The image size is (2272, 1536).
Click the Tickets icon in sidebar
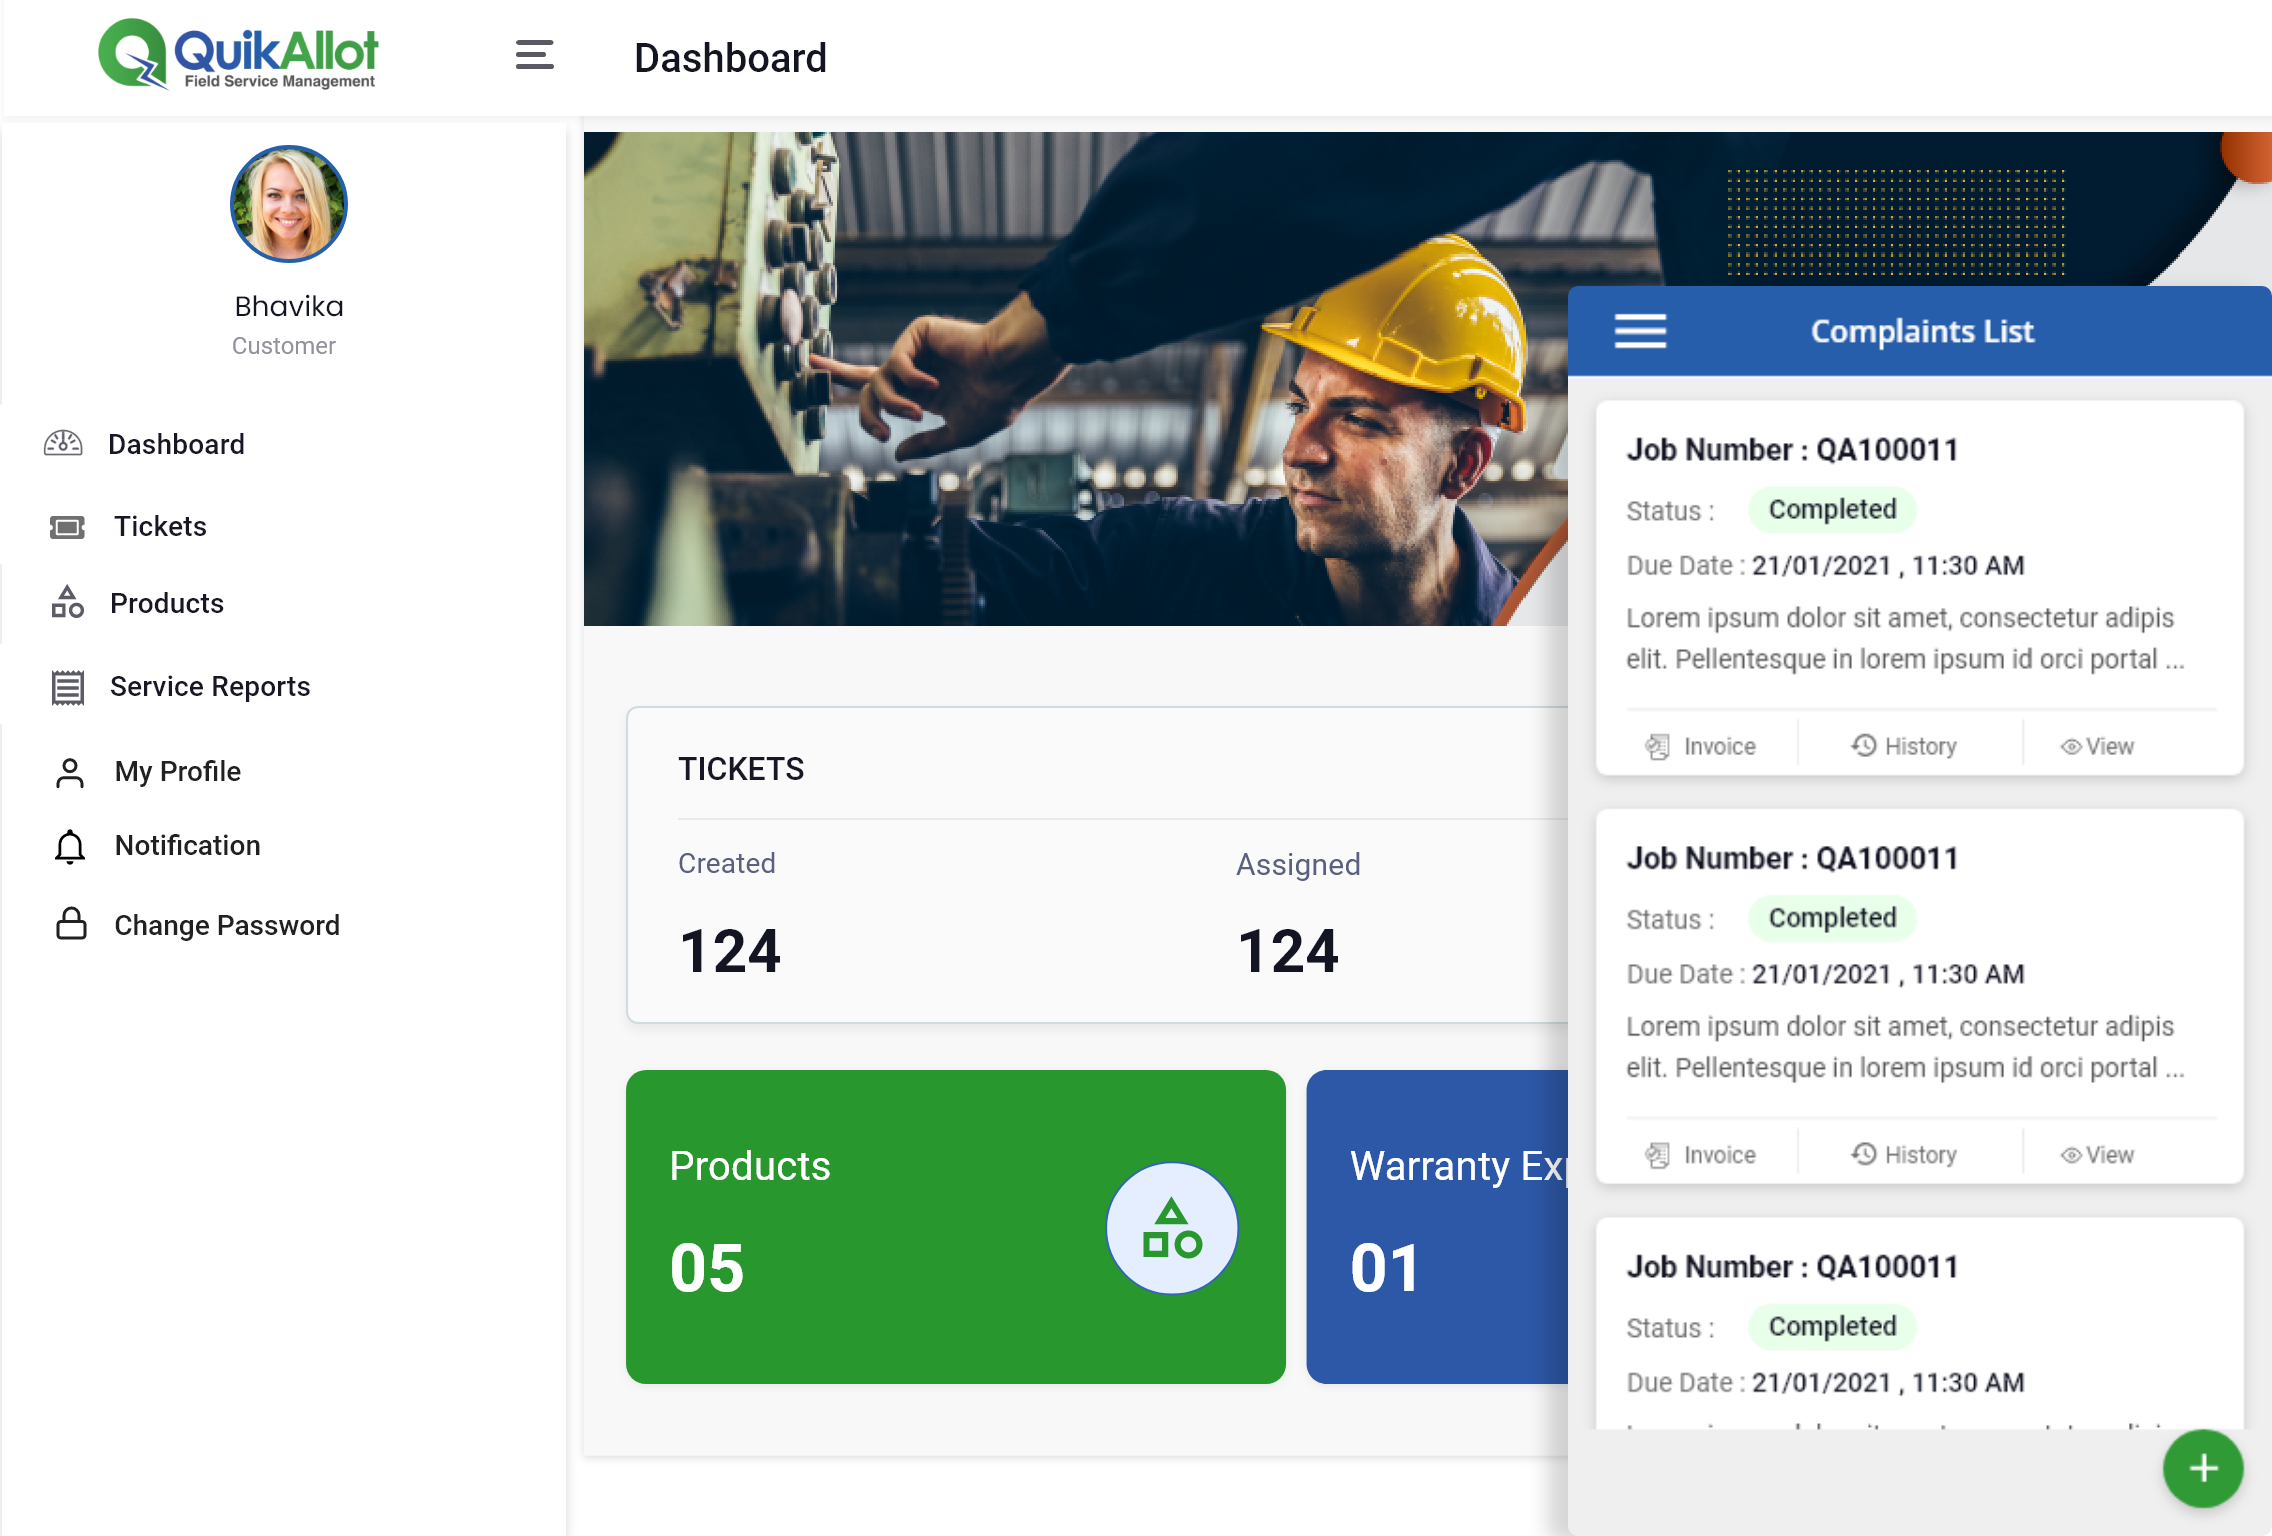[x=67, y=527]
